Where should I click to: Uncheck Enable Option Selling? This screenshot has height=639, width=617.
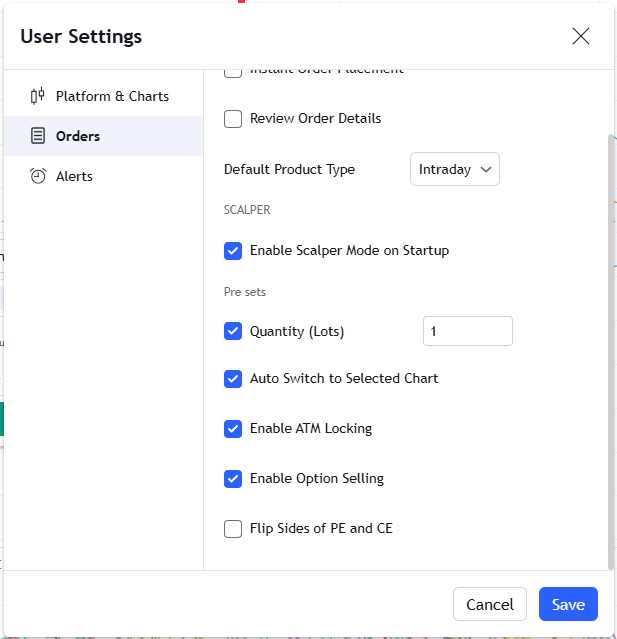click(x=233, y=479)
